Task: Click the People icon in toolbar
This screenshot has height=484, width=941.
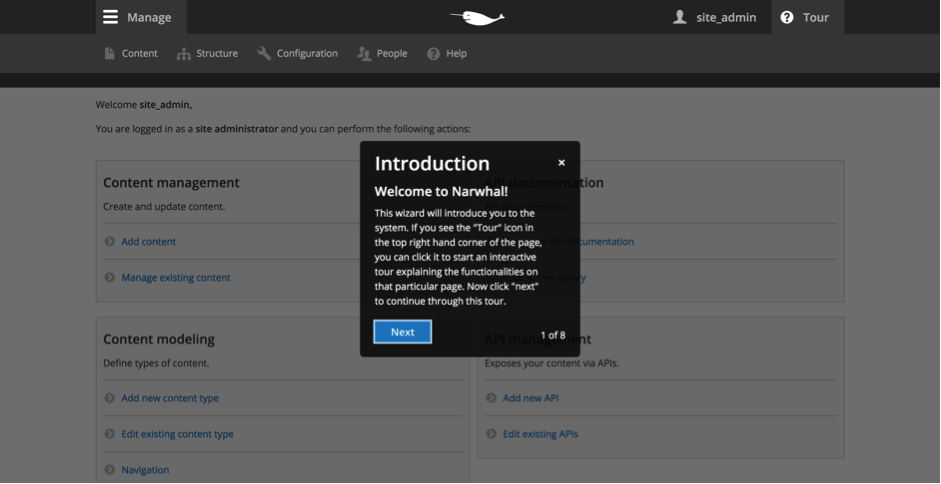Action: tap(364, 54)
